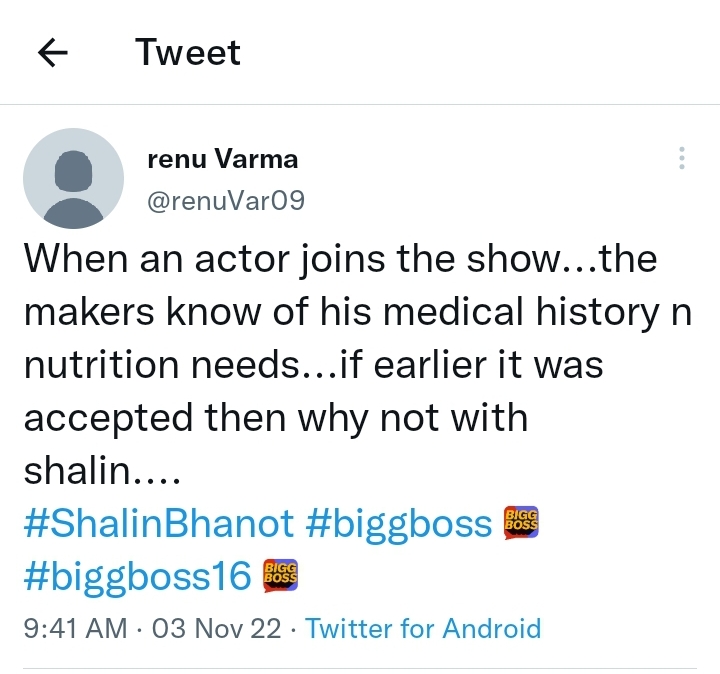
Task: Tap the Bigg Boss emoji after #biggboss16
Action: [x=281, y=575]
